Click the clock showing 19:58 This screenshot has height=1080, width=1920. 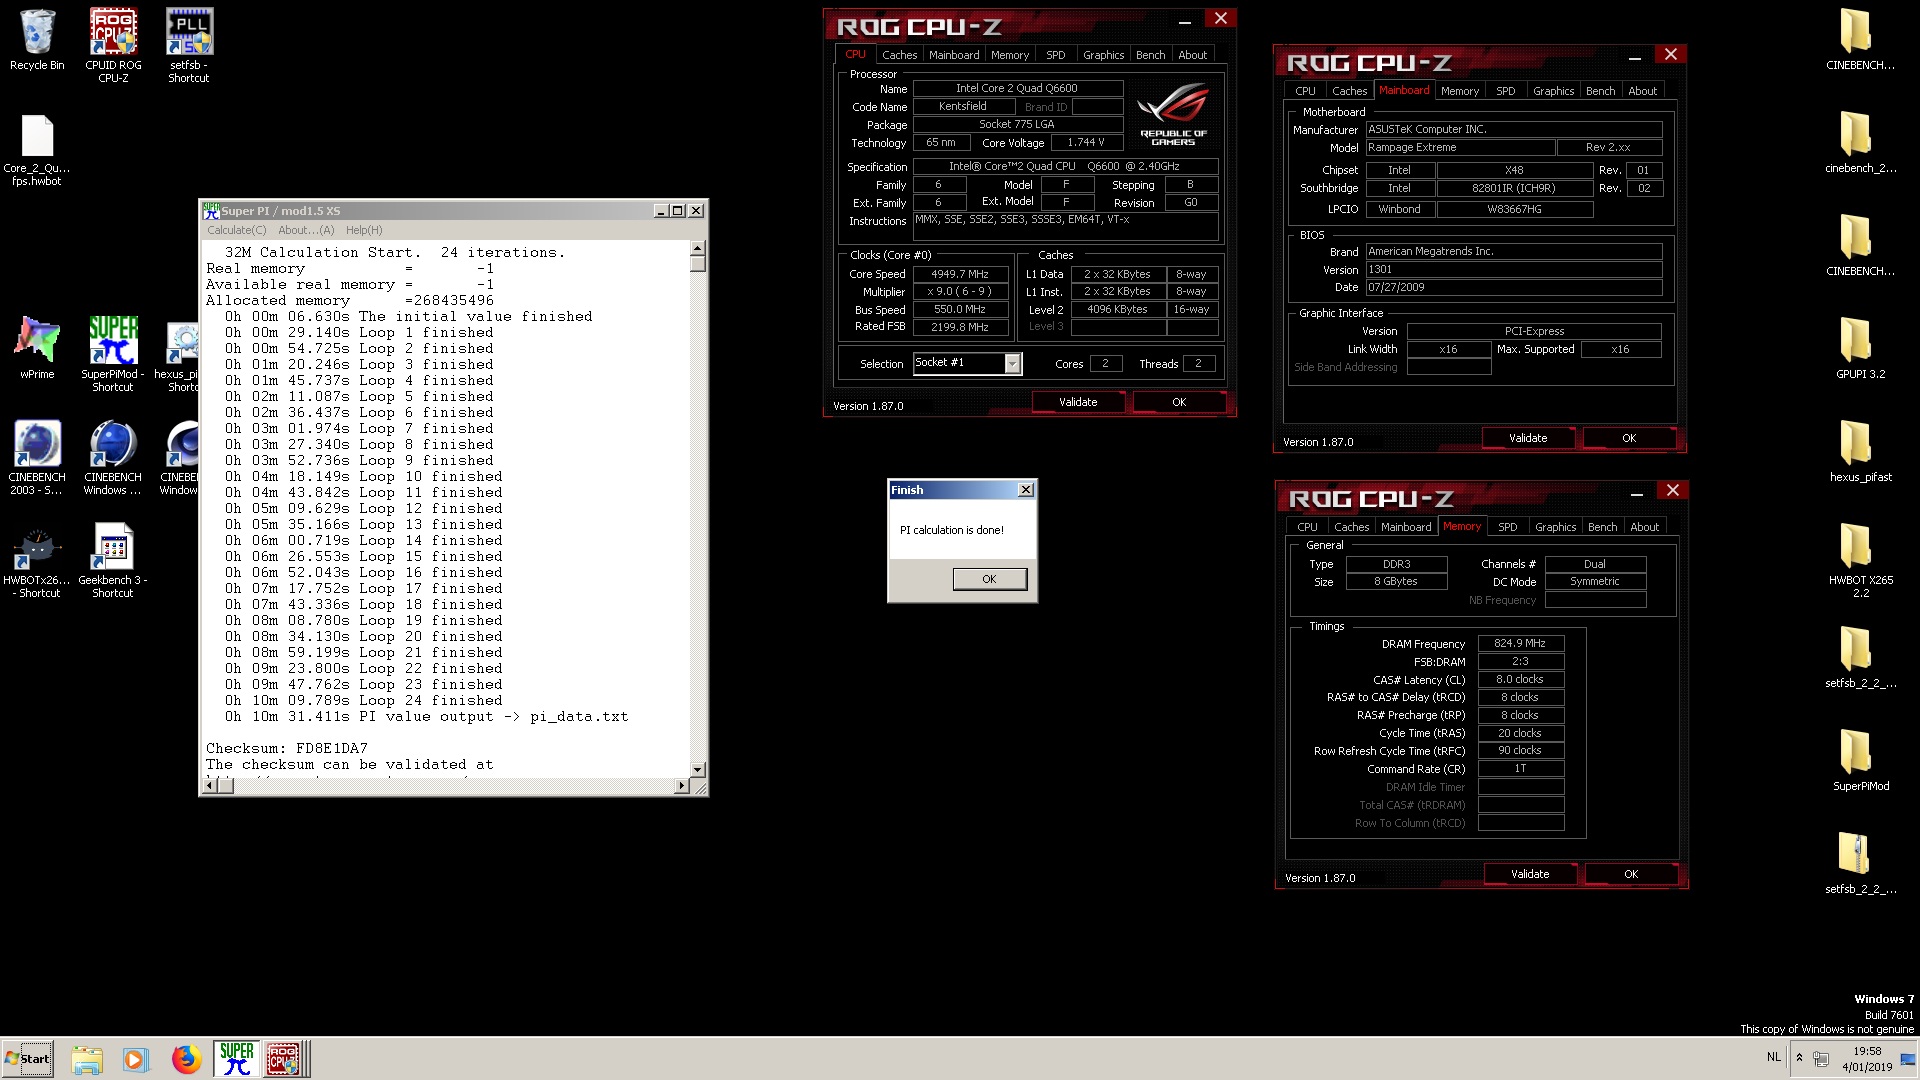pyautogui.click(x=1867, y=1052)
